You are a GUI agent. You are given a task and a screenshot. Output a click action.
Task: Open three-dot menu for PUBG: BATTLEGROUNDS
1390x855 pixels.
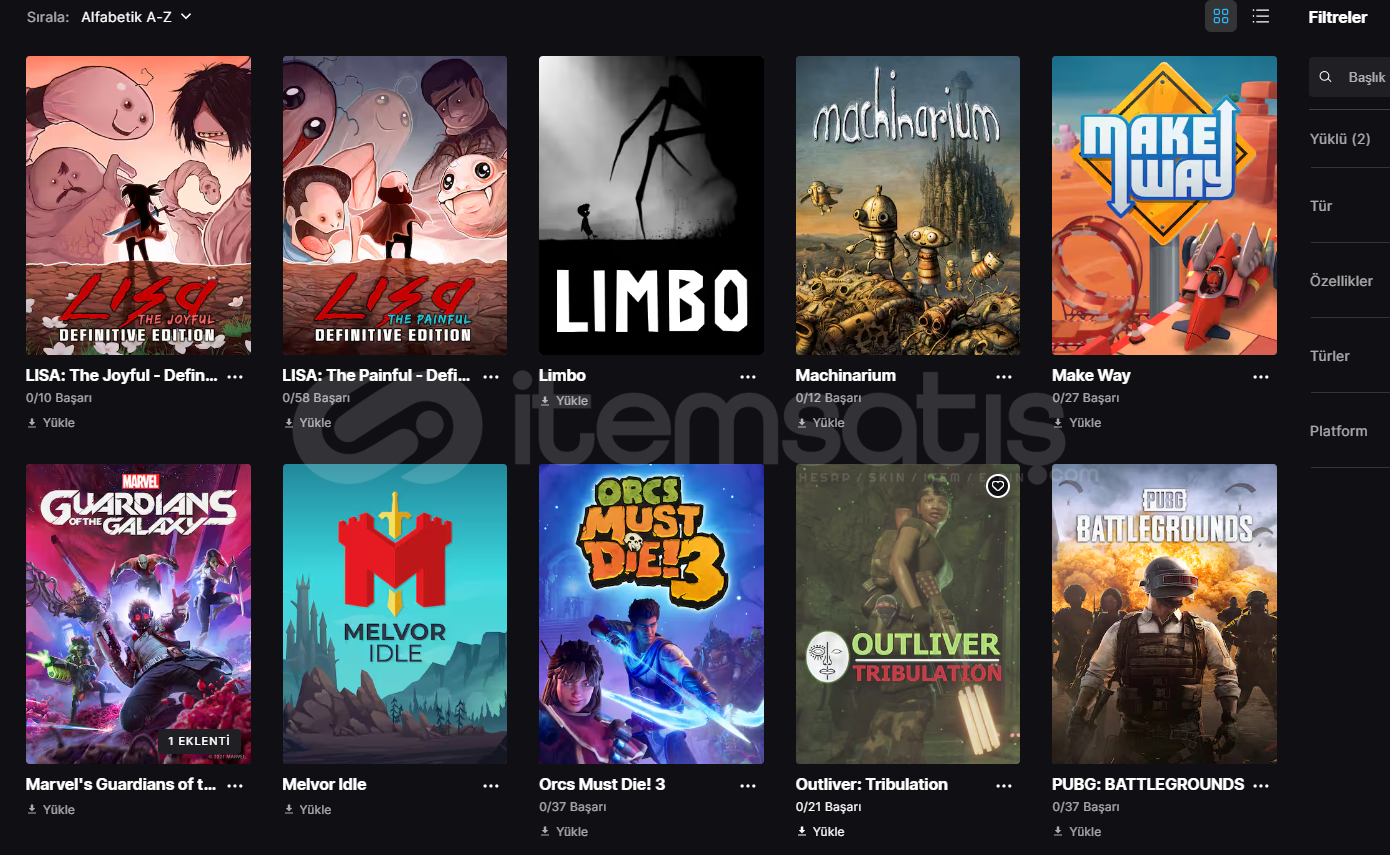coord(1261,786)
